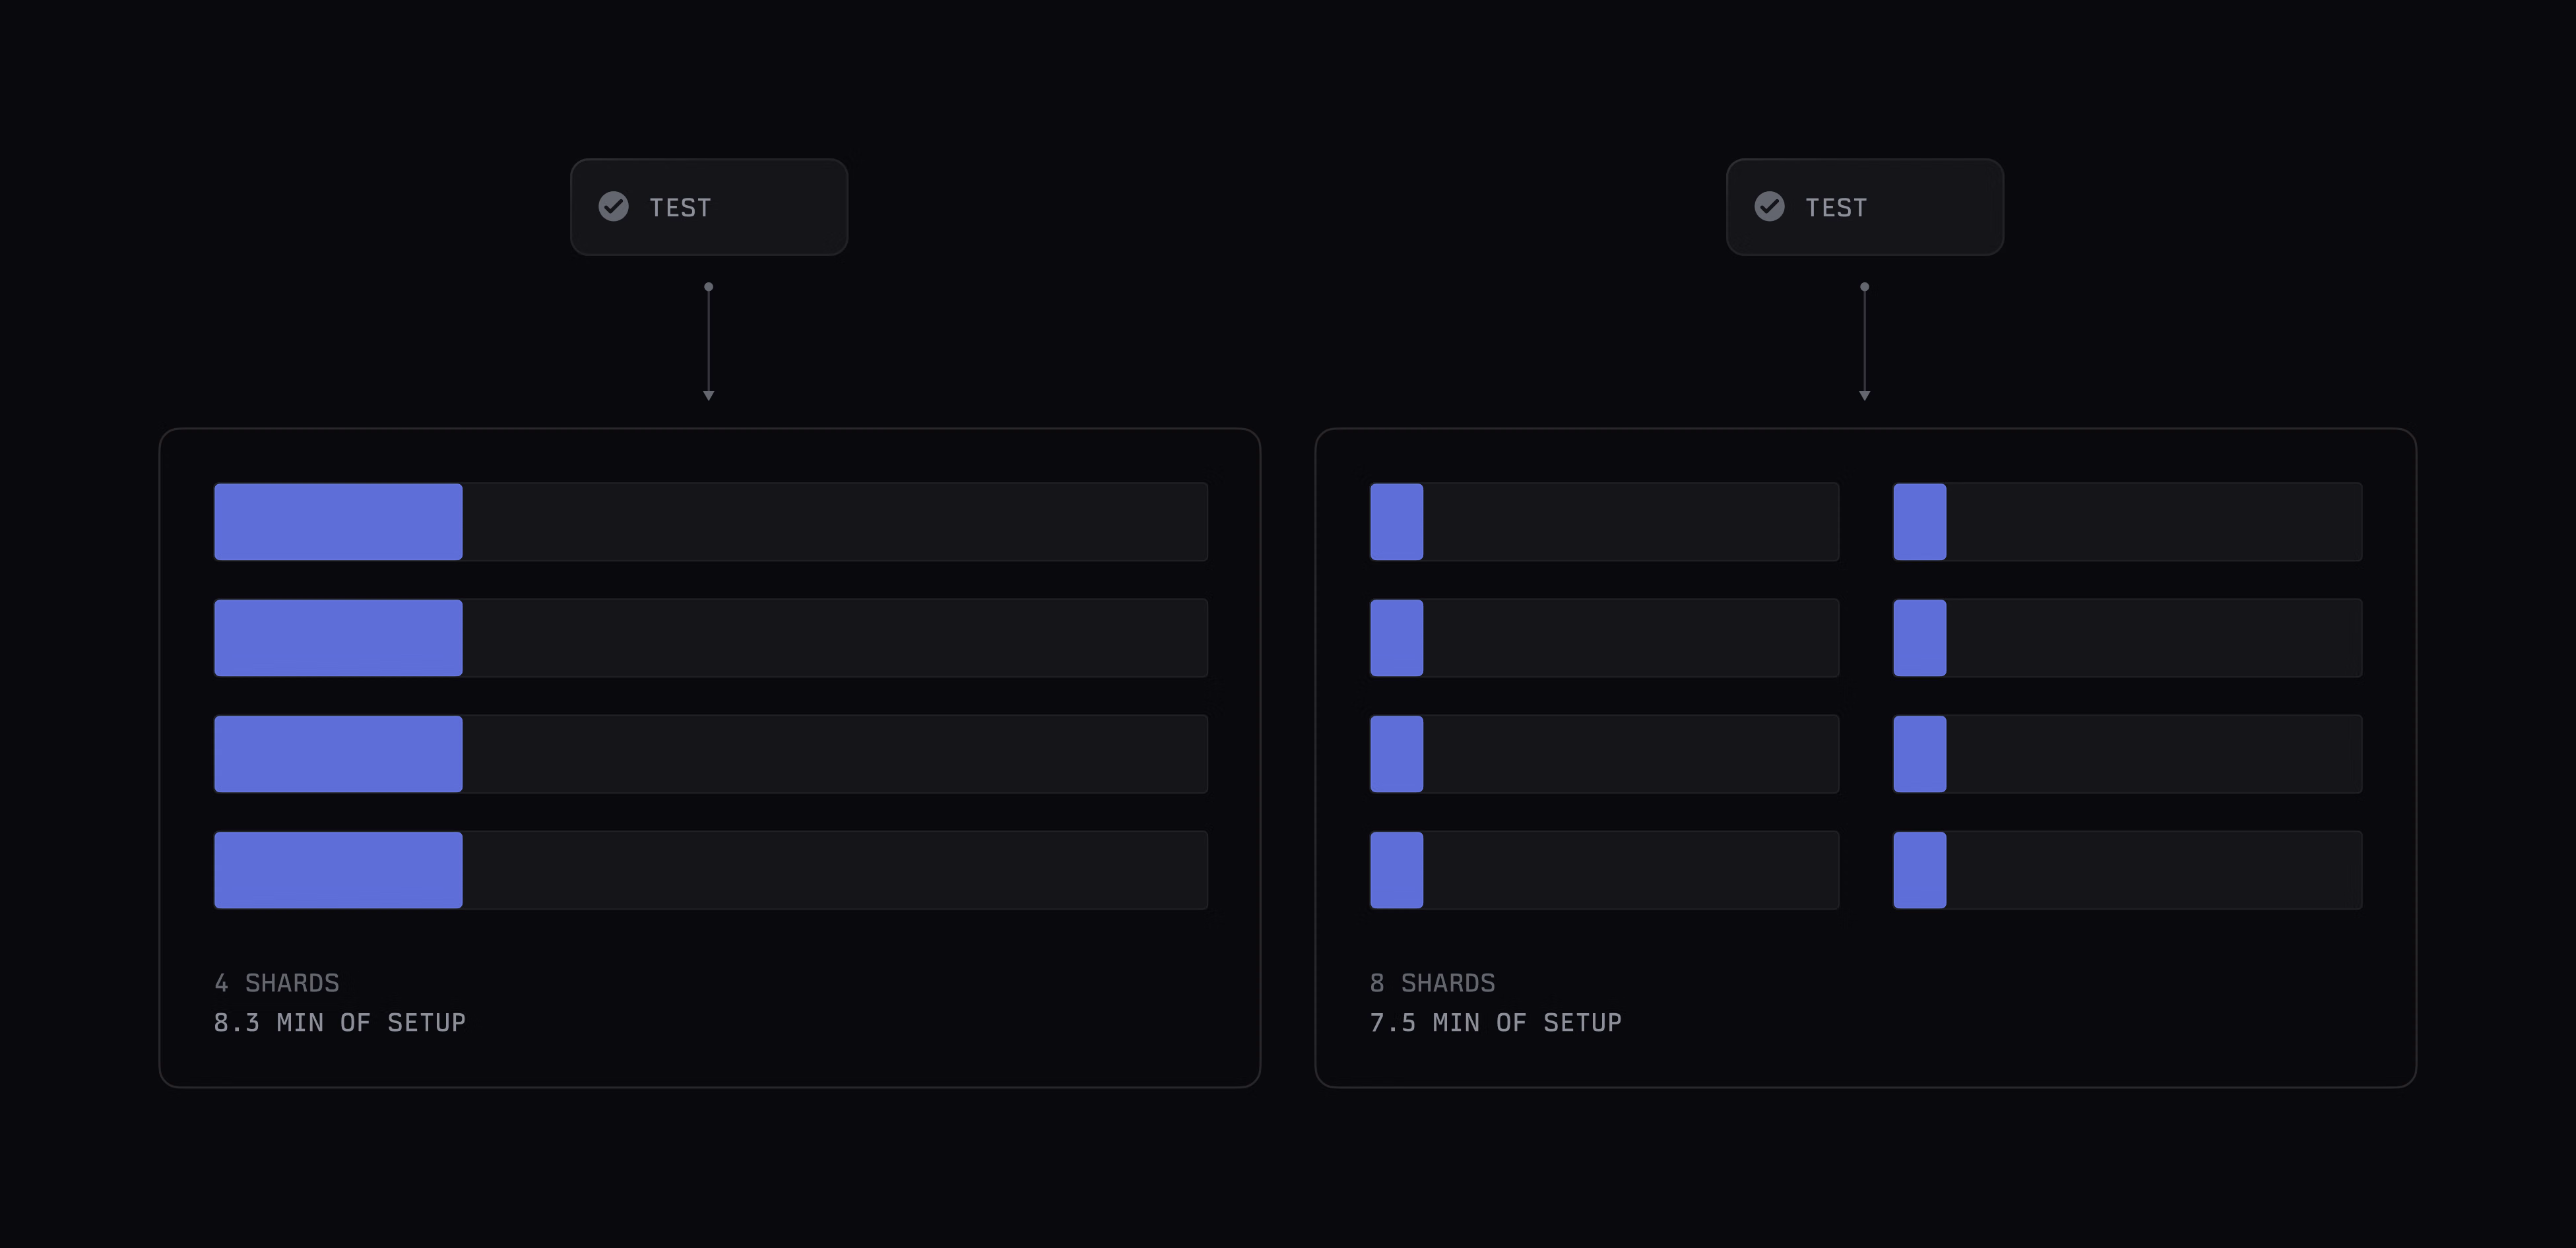This screenshot has height=1248, width=2576.
Task: Click the "8 SHARDS" label
Action: click(x=1432, y=983)
